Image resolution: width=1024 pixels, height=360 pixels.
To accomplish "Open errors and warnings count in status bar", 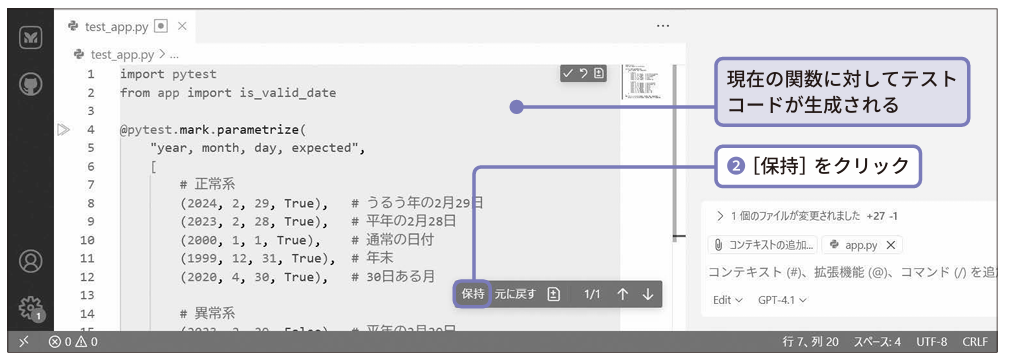I will tap(73, 341).
